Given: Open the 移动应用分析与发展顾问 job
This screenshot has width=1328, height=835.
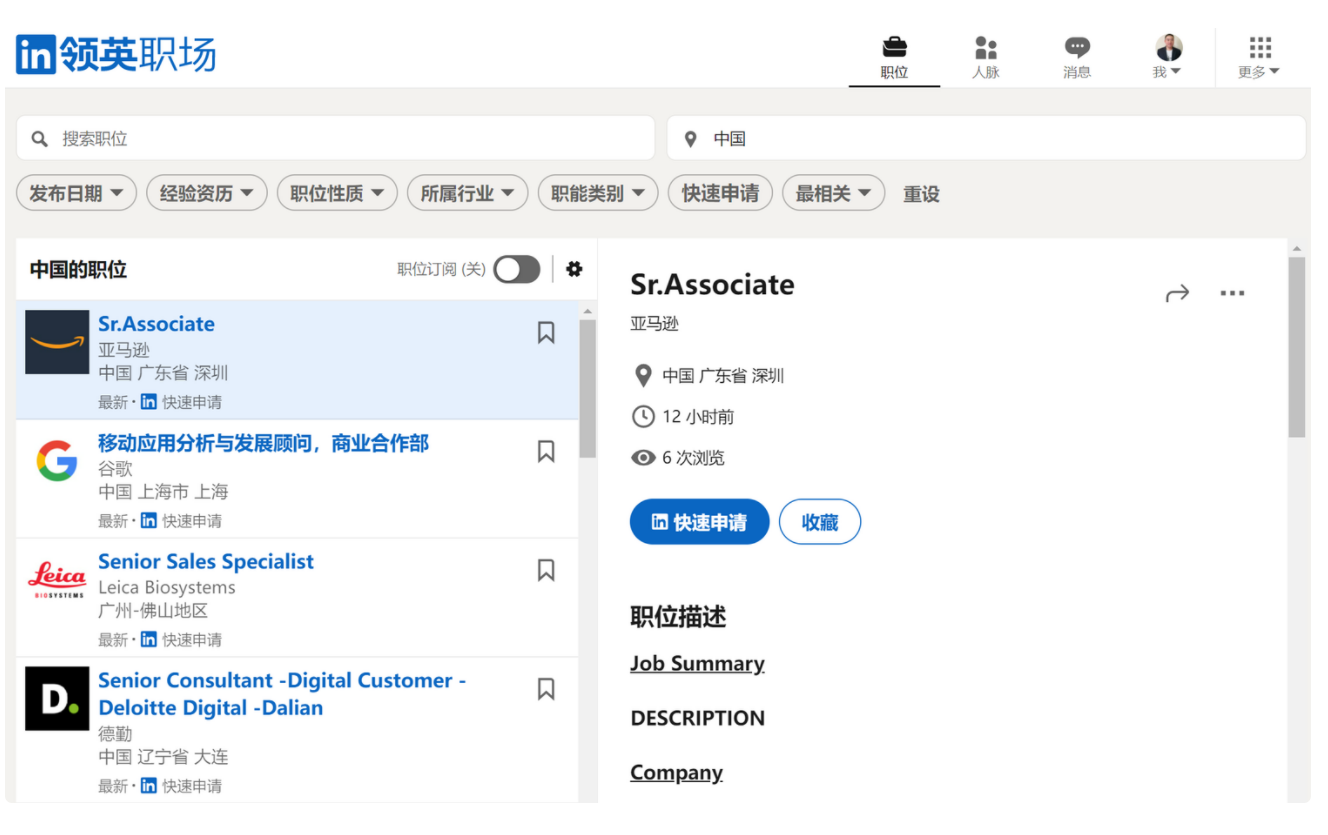Looking at the screenshot, I should click(263, 443).
